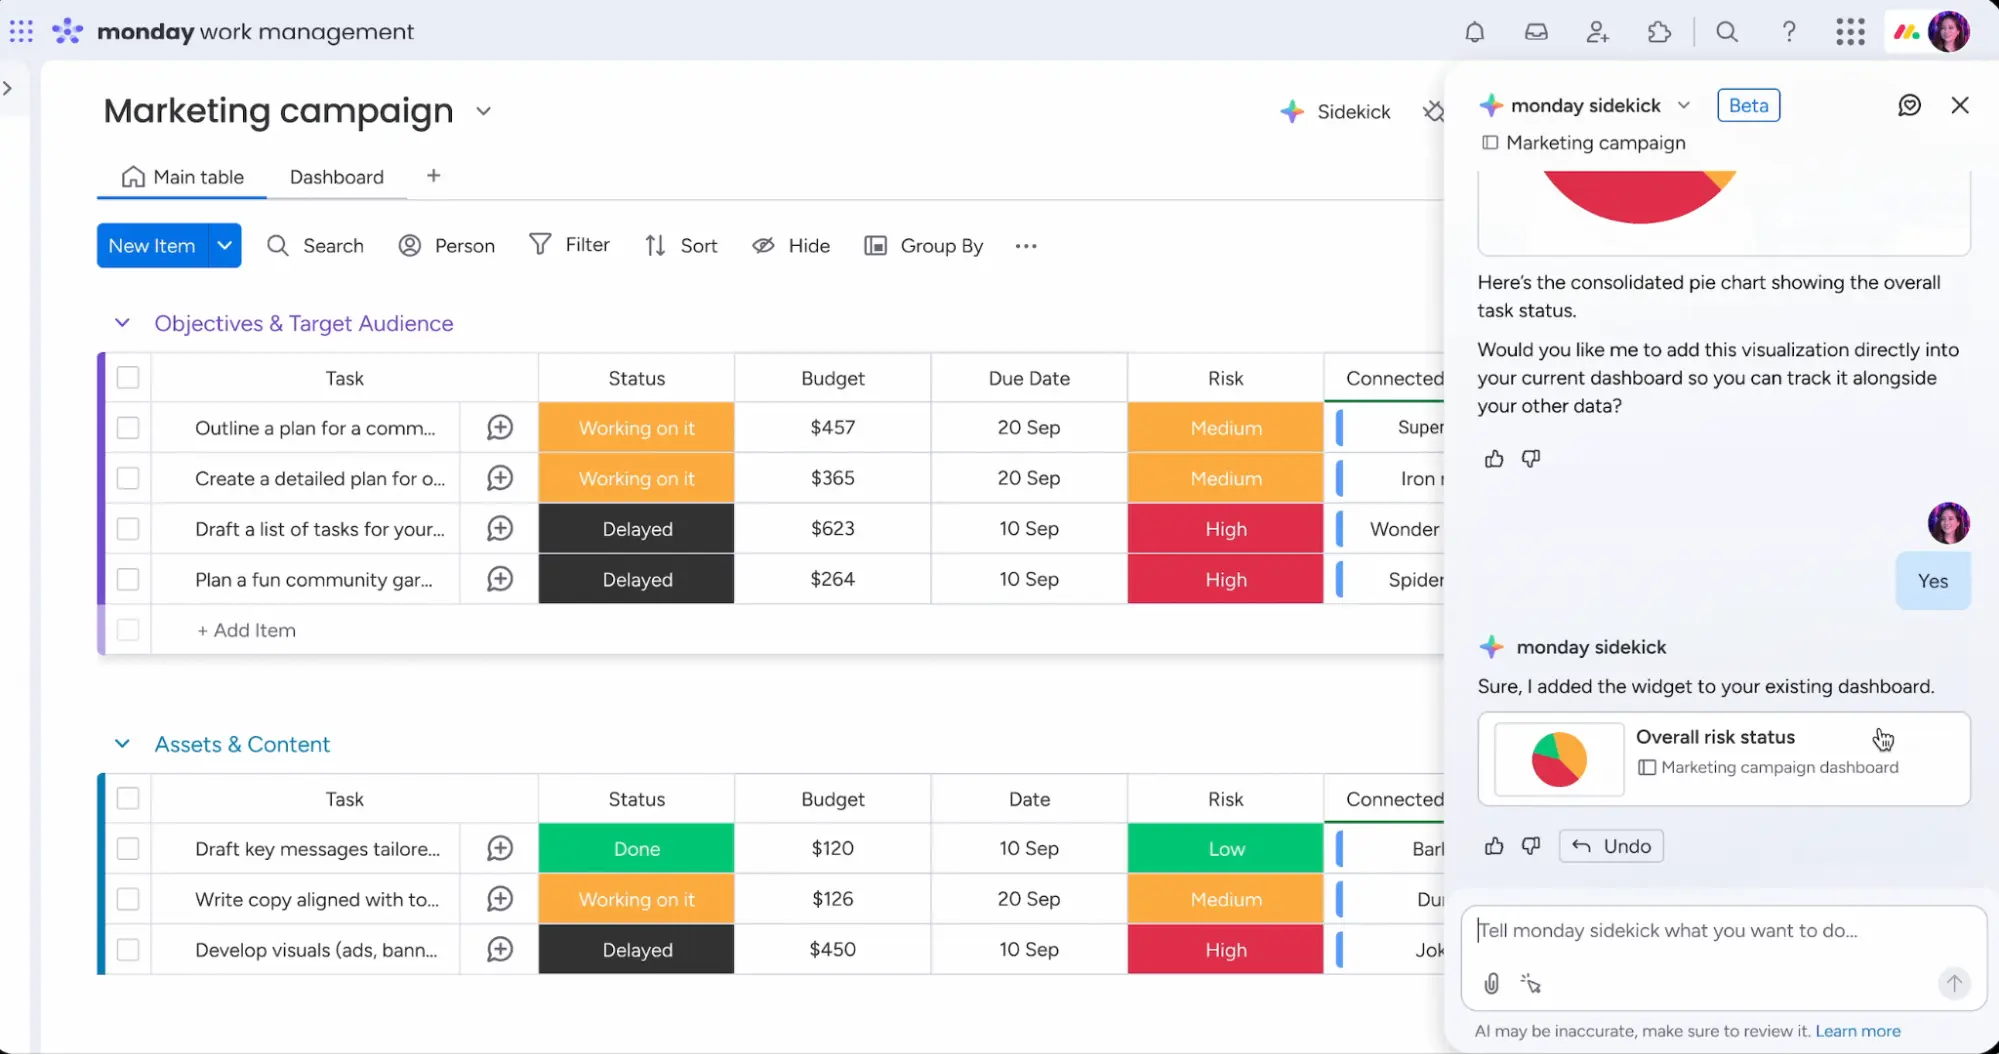Open the inbox tray icon

pyautogui.click(x=1536, y=32)
